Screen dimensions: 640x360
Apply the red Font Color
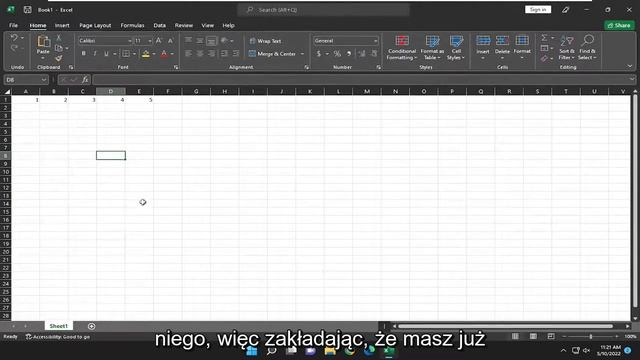pyautogui.click(x=164, y=54)
